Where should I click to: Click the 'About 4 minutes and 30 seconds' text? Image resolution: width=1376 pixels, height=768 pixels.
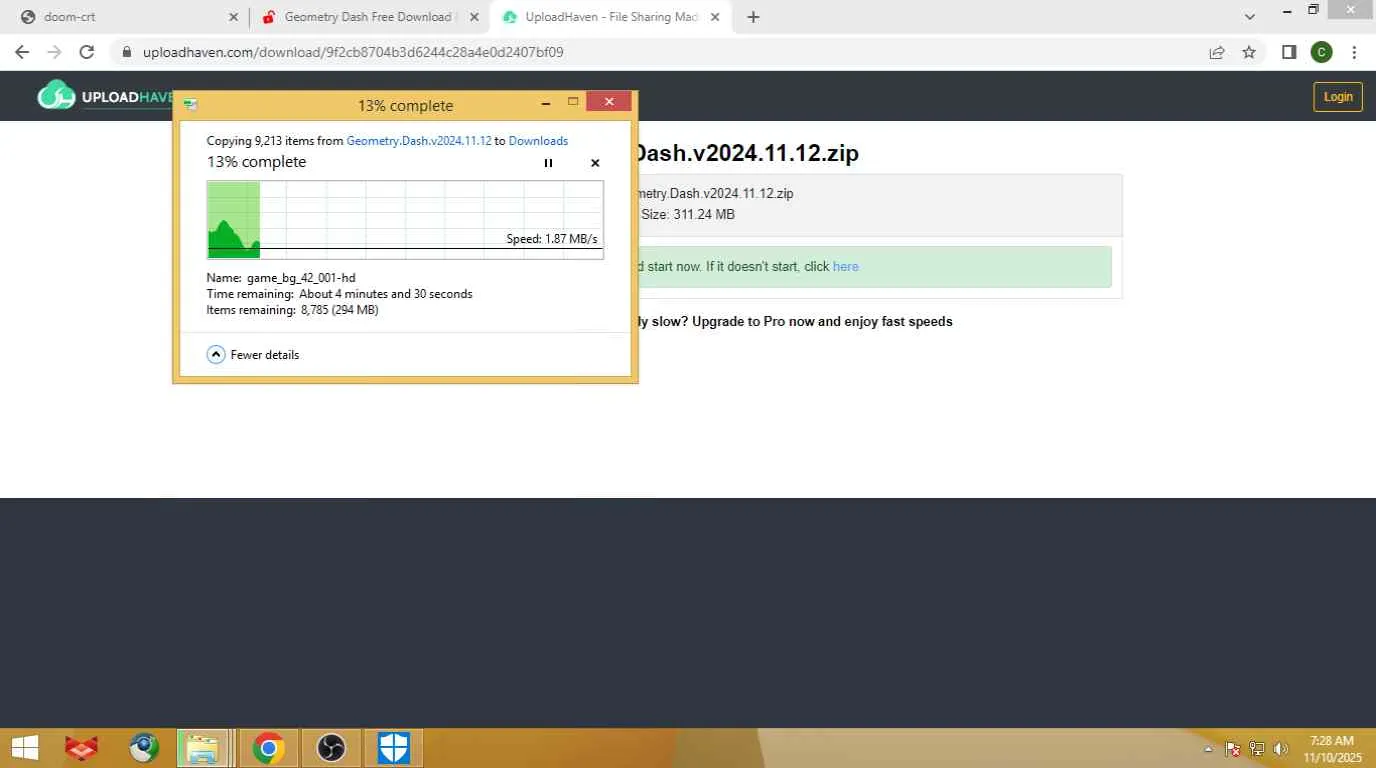[x=386, y=294]
